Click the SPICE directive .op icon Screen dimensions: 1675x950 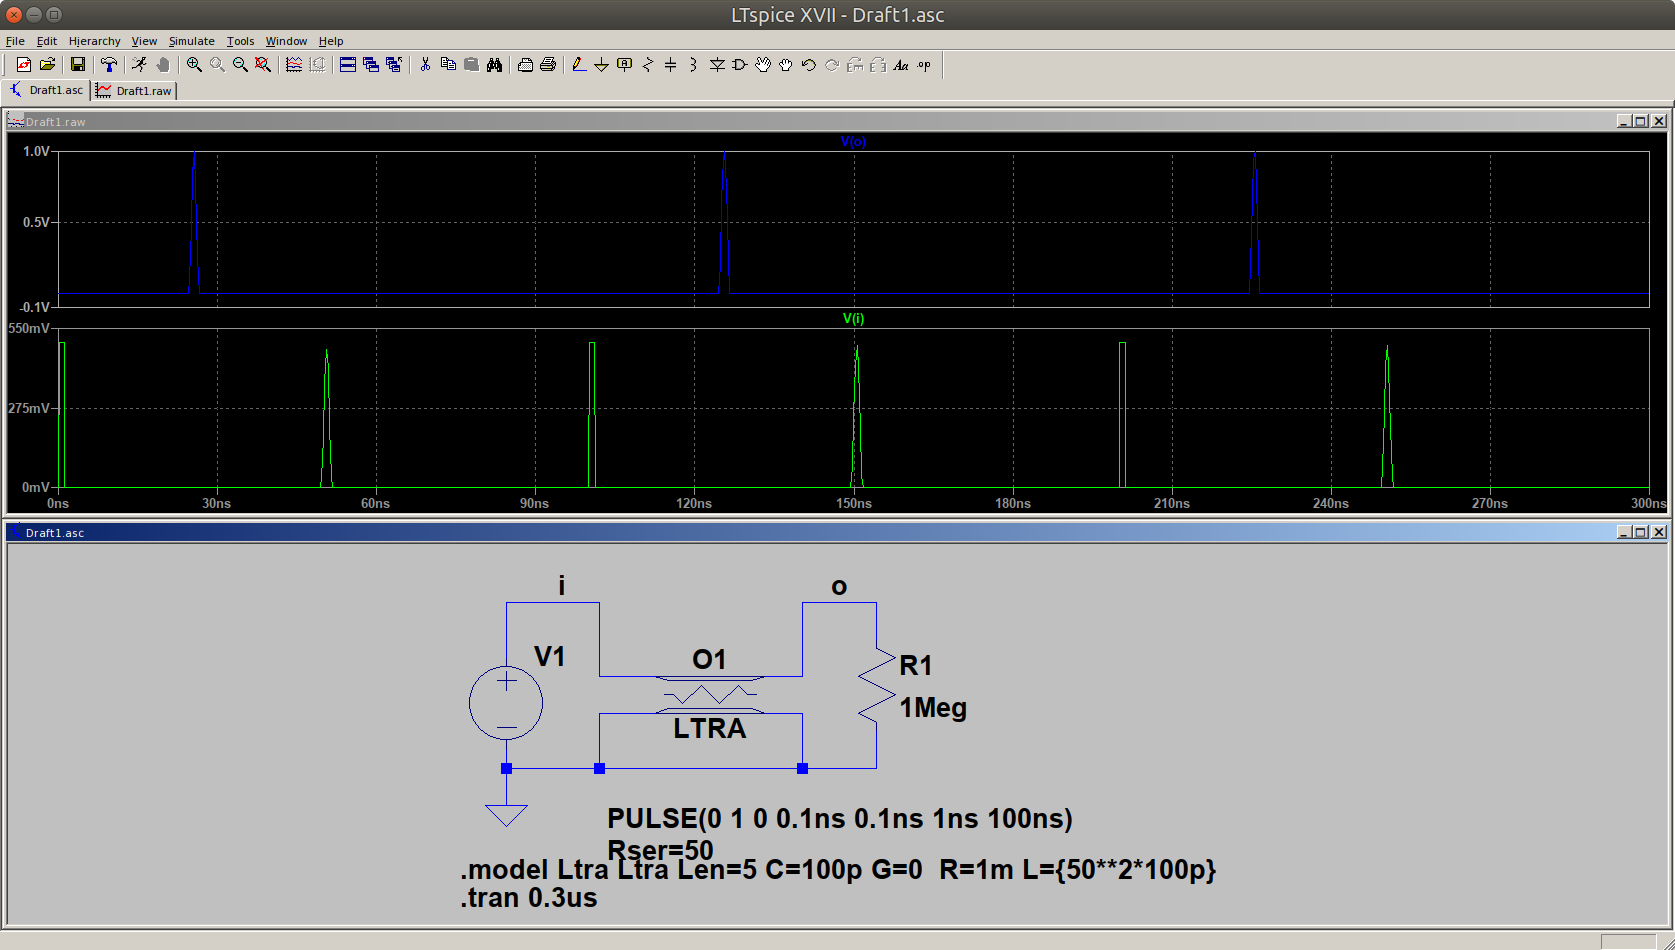click(924, 65)
